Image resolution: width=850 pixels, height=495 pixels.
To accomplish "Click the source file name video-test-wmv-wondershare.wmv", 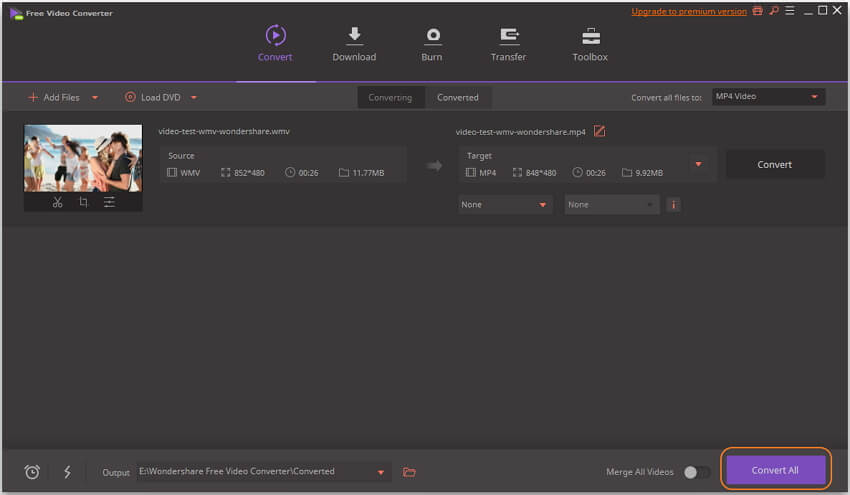I will tap(224, 131).
